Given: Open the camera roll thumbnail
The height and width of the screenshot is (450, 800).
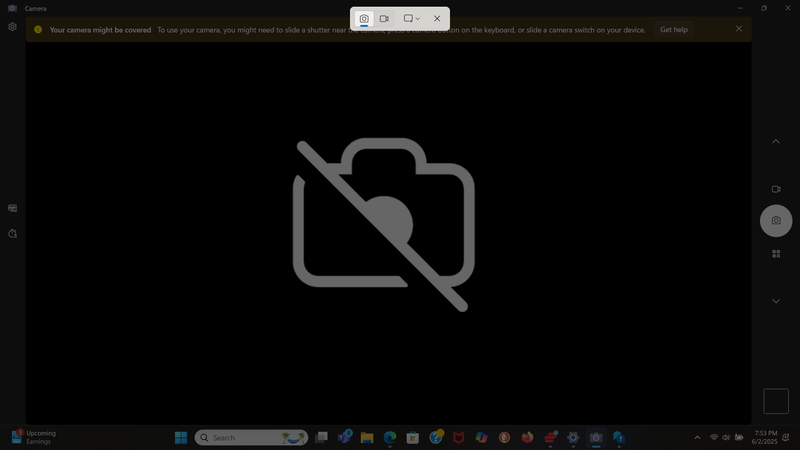Looking at the screenshot, I should [776, 401].
